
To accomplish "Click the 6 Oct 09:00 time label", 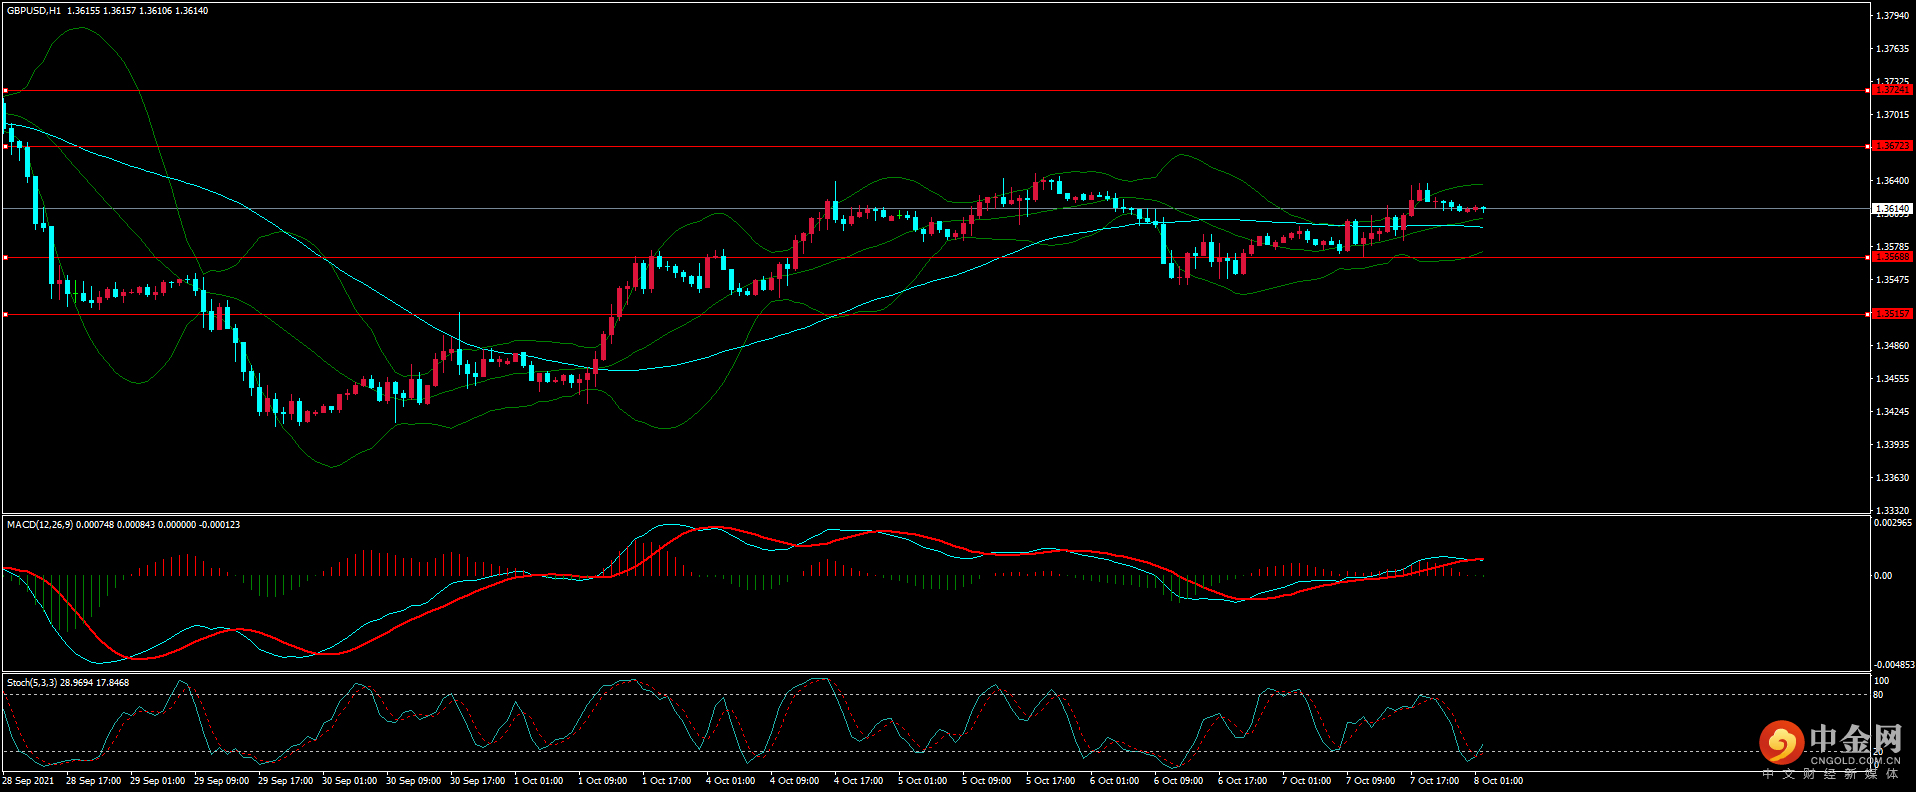I will tap(1179, 781).
